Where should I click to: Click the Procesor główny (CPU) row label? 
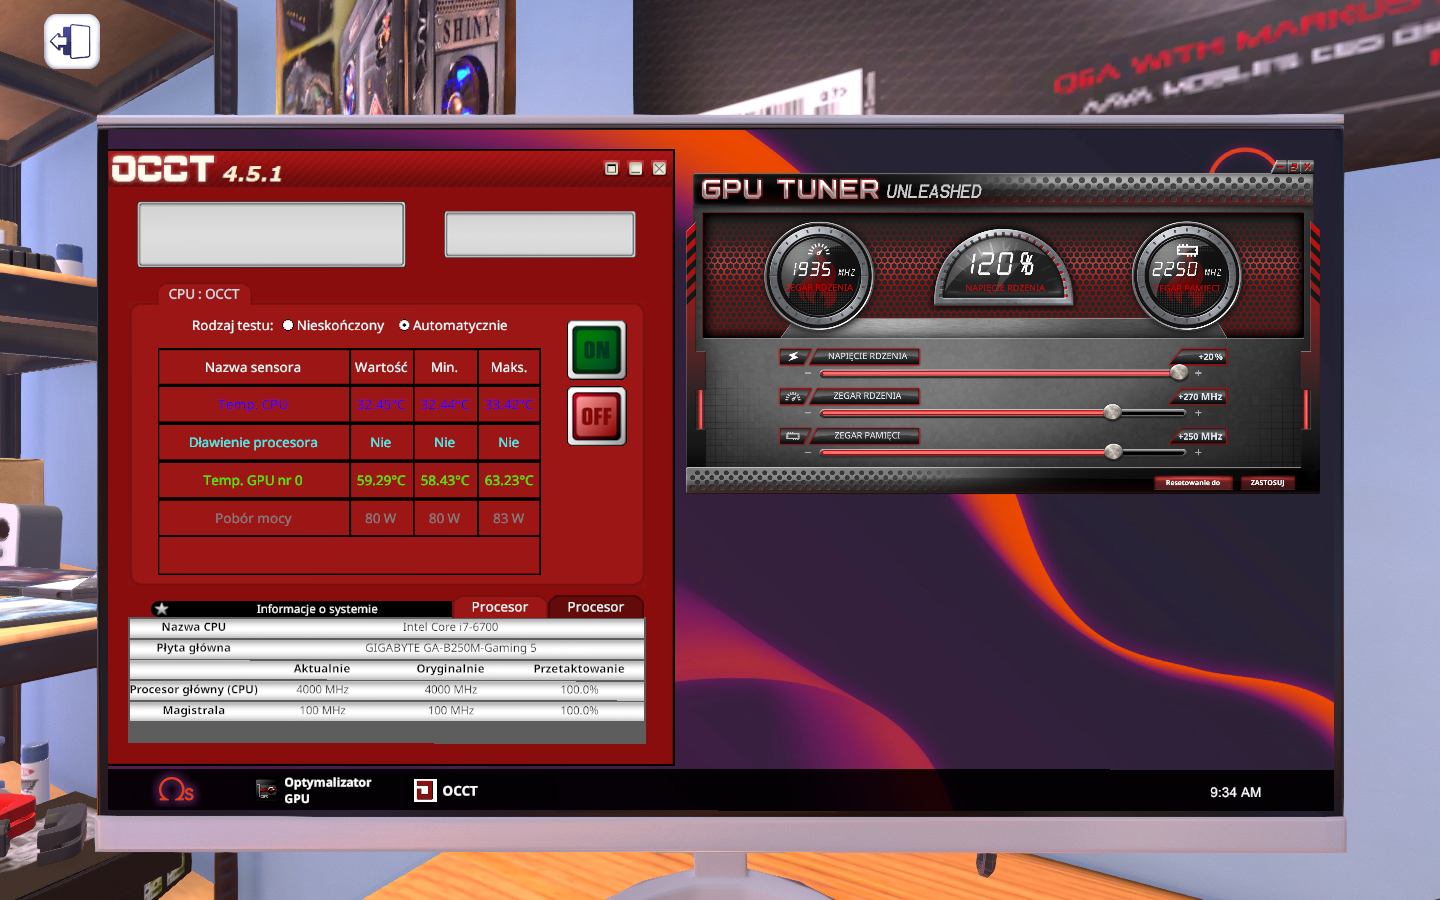[x=194, y=689]
